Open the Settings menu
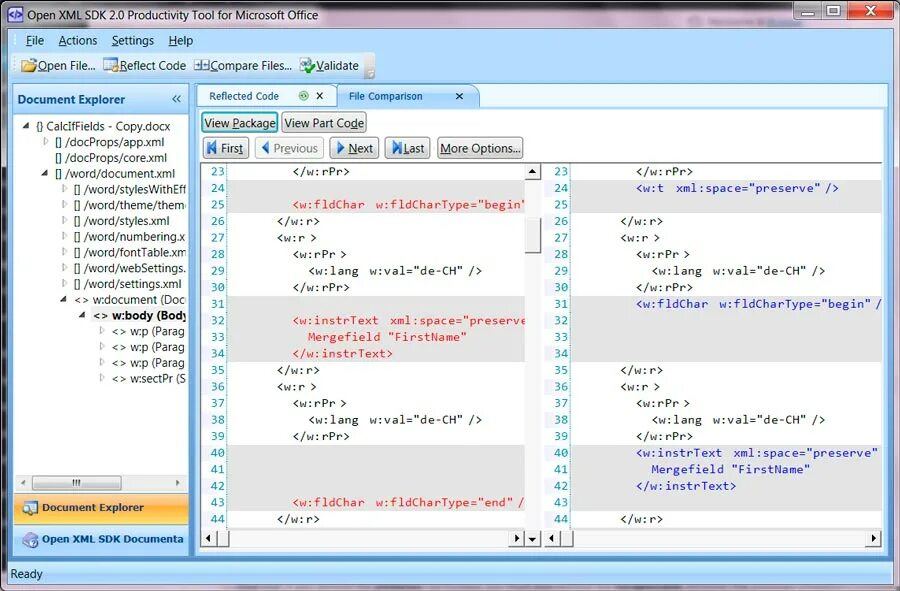Viewport: 900px width, 591px height. coord(133,41)
